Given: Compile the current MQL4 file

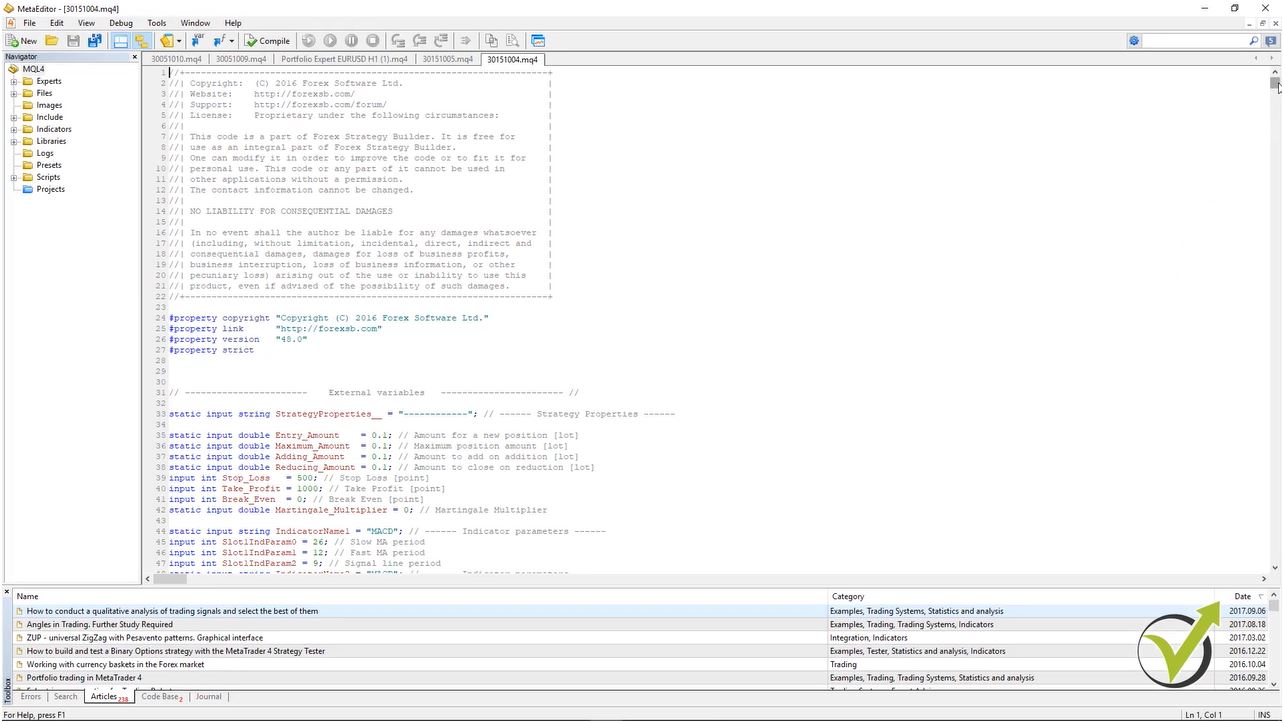Looking at the screenshot, I should click(x=266, y=40).
